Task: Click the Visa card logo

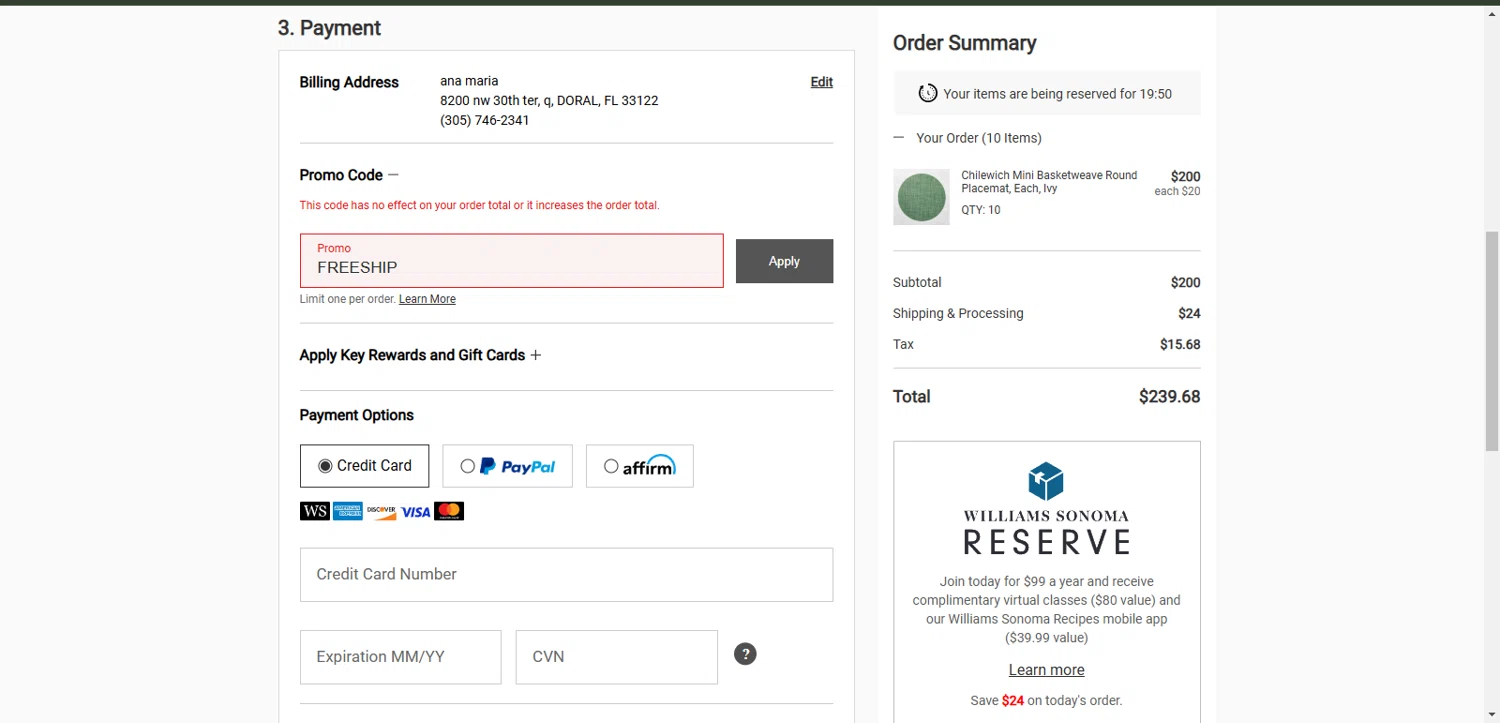Action: click(415, 511)
